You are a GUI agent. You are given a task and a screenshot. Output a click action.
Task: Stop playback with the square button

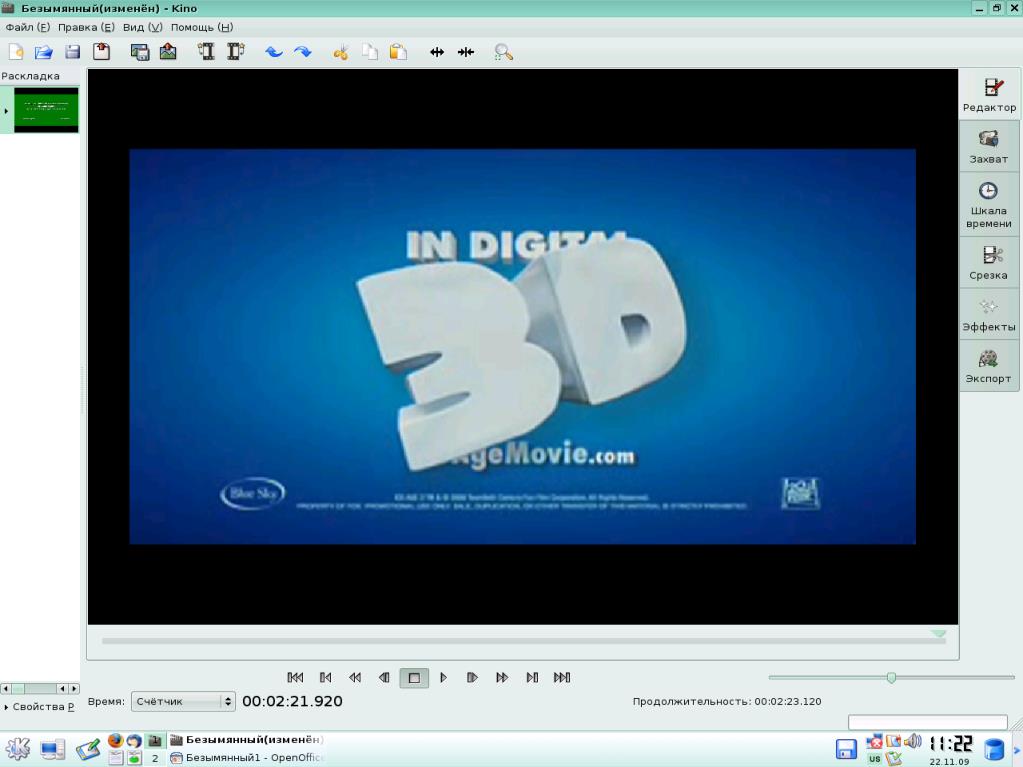click(414, 678)
